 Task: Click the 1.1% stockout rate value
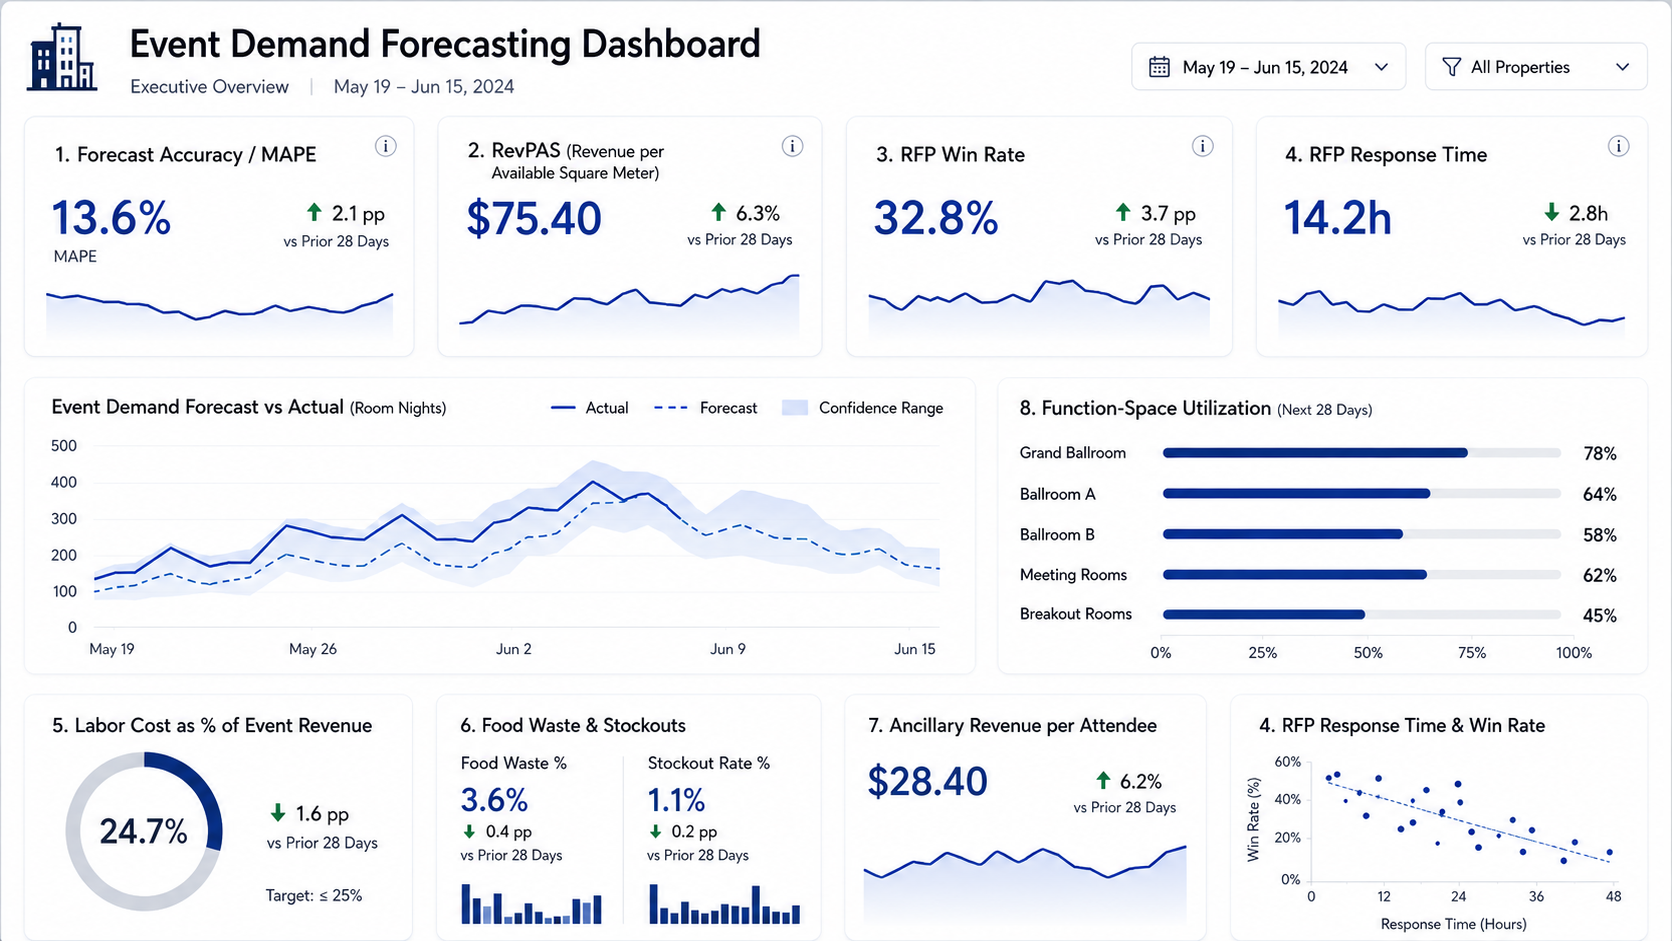[x=676, y=800]
